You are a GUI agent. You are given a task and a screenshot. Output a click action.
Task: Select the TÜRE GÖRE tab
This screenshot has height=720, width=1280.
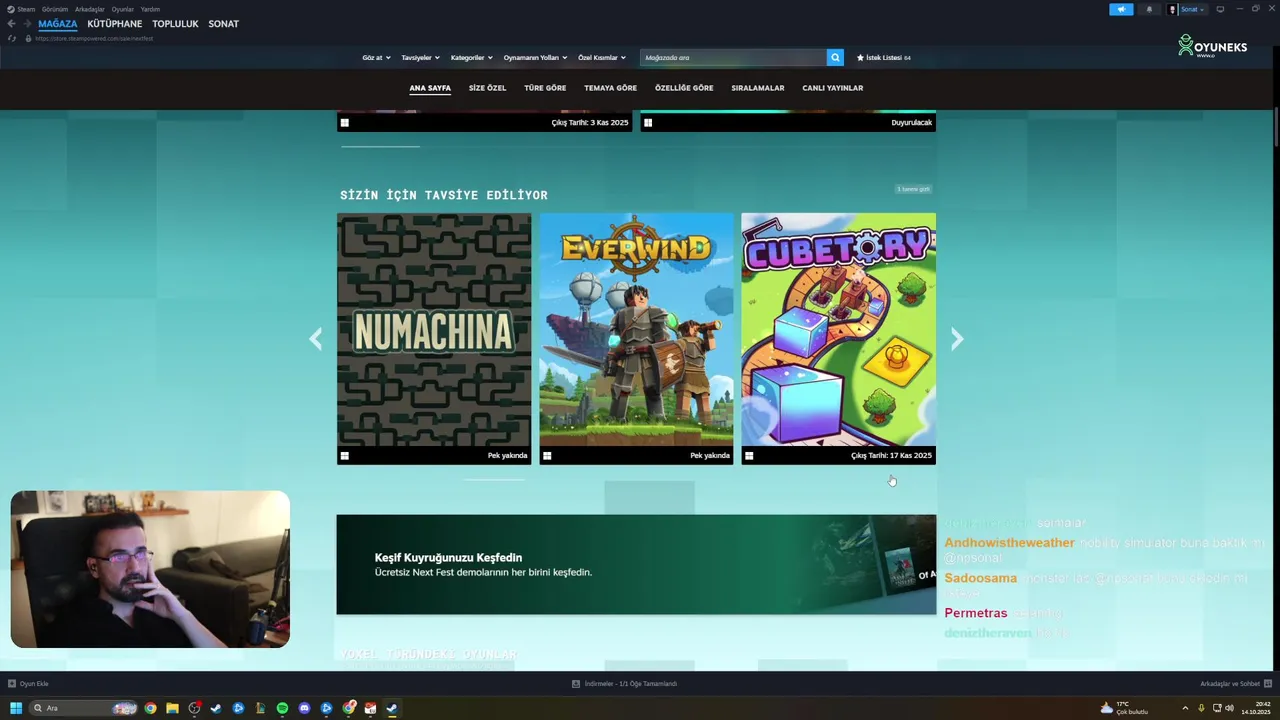point(545,88)
